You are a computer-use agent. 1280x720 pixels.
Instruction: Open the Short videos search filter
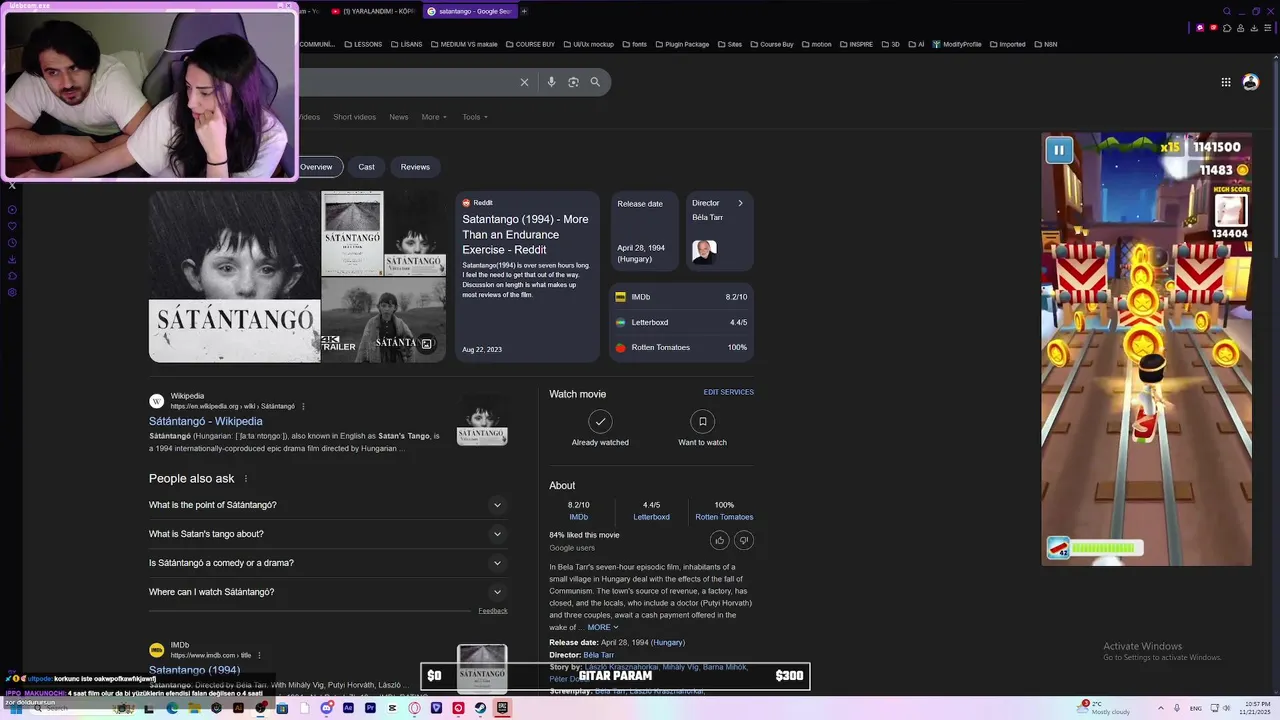354,117
